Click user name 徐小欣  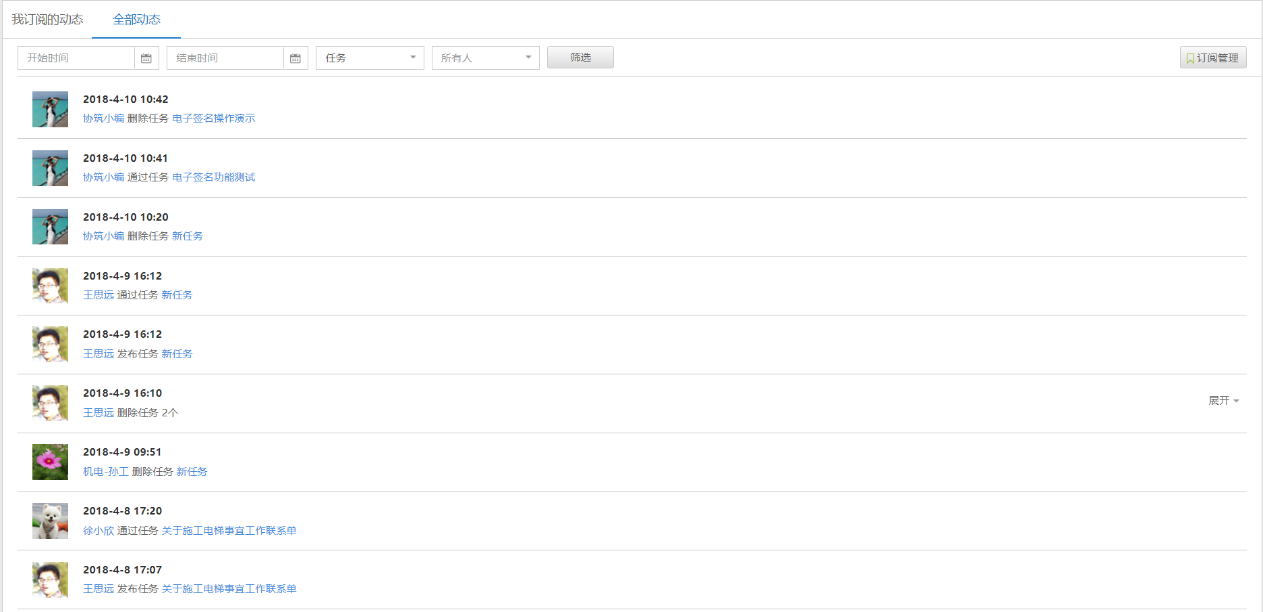tap(98, 531)
